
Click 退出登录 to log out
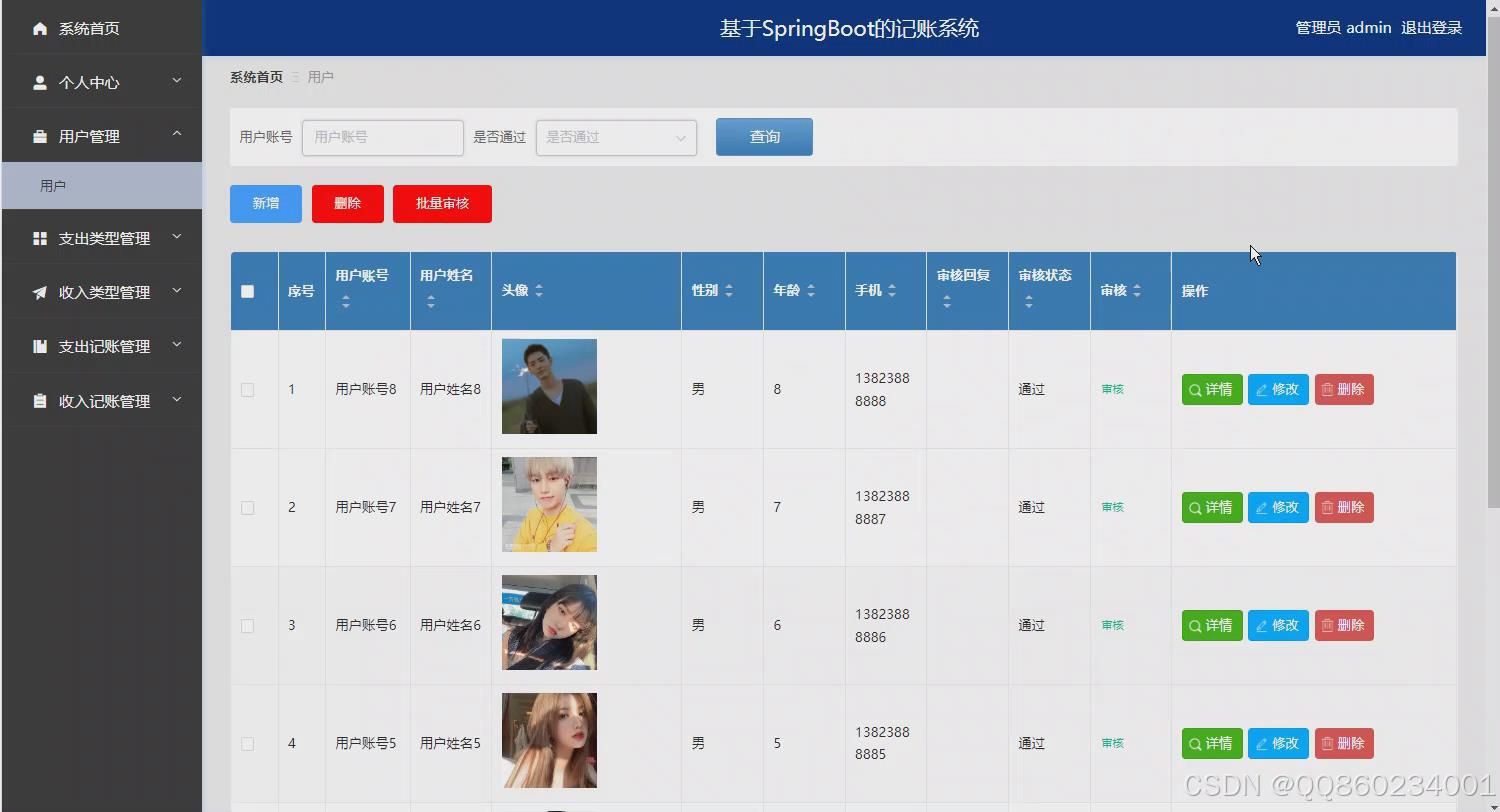(x=1432, y=28)
